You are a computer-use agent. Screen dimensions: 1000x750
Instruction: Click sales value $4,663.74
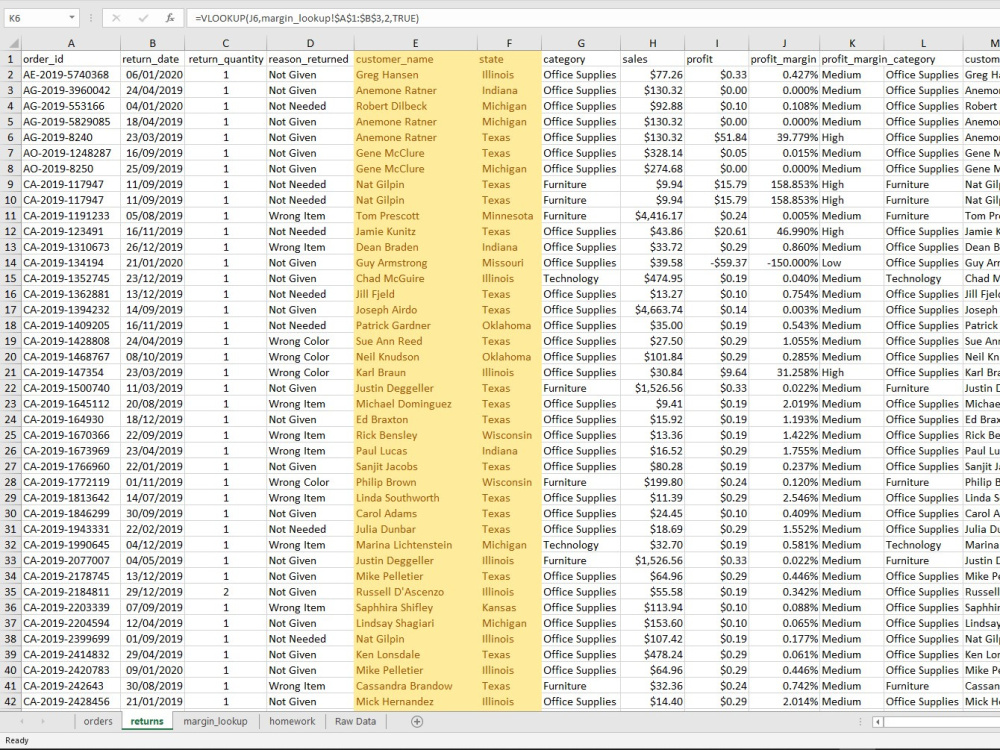pos(652,309)
